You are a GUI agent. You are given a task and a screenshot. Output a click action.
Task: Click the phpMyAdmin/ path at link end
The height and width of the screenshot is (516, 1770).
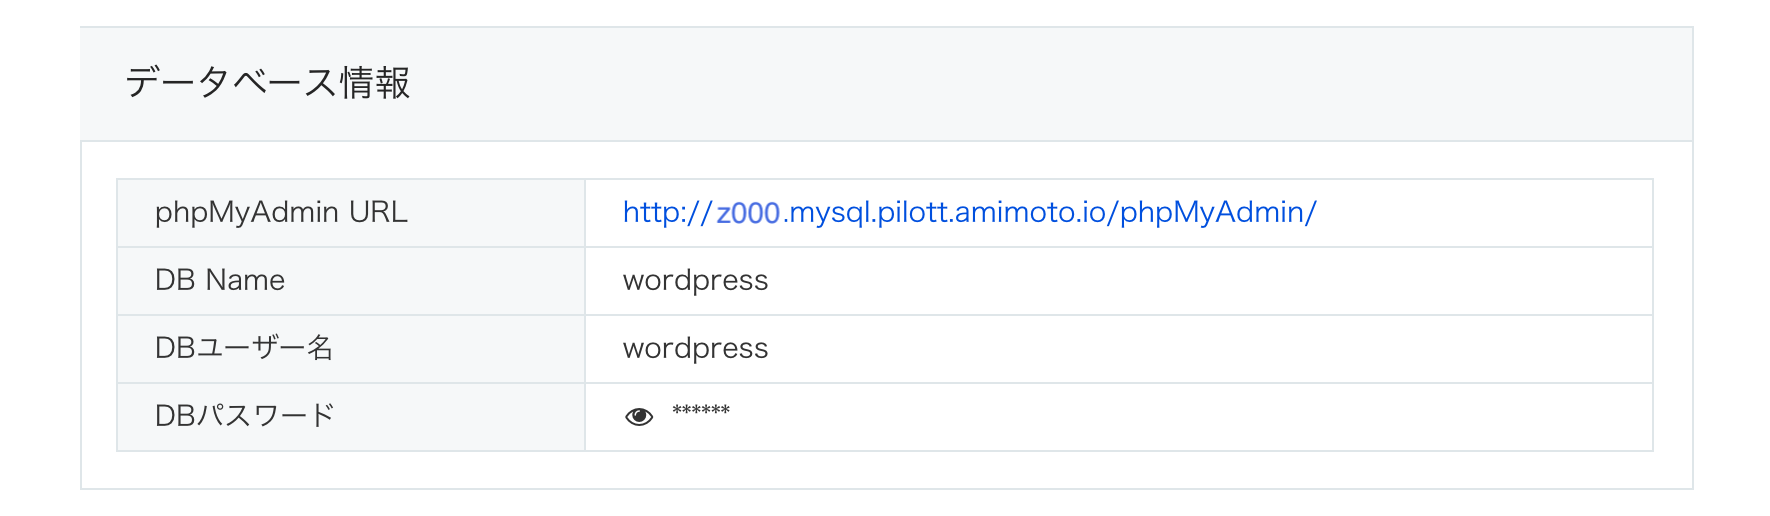[1218, 212]
